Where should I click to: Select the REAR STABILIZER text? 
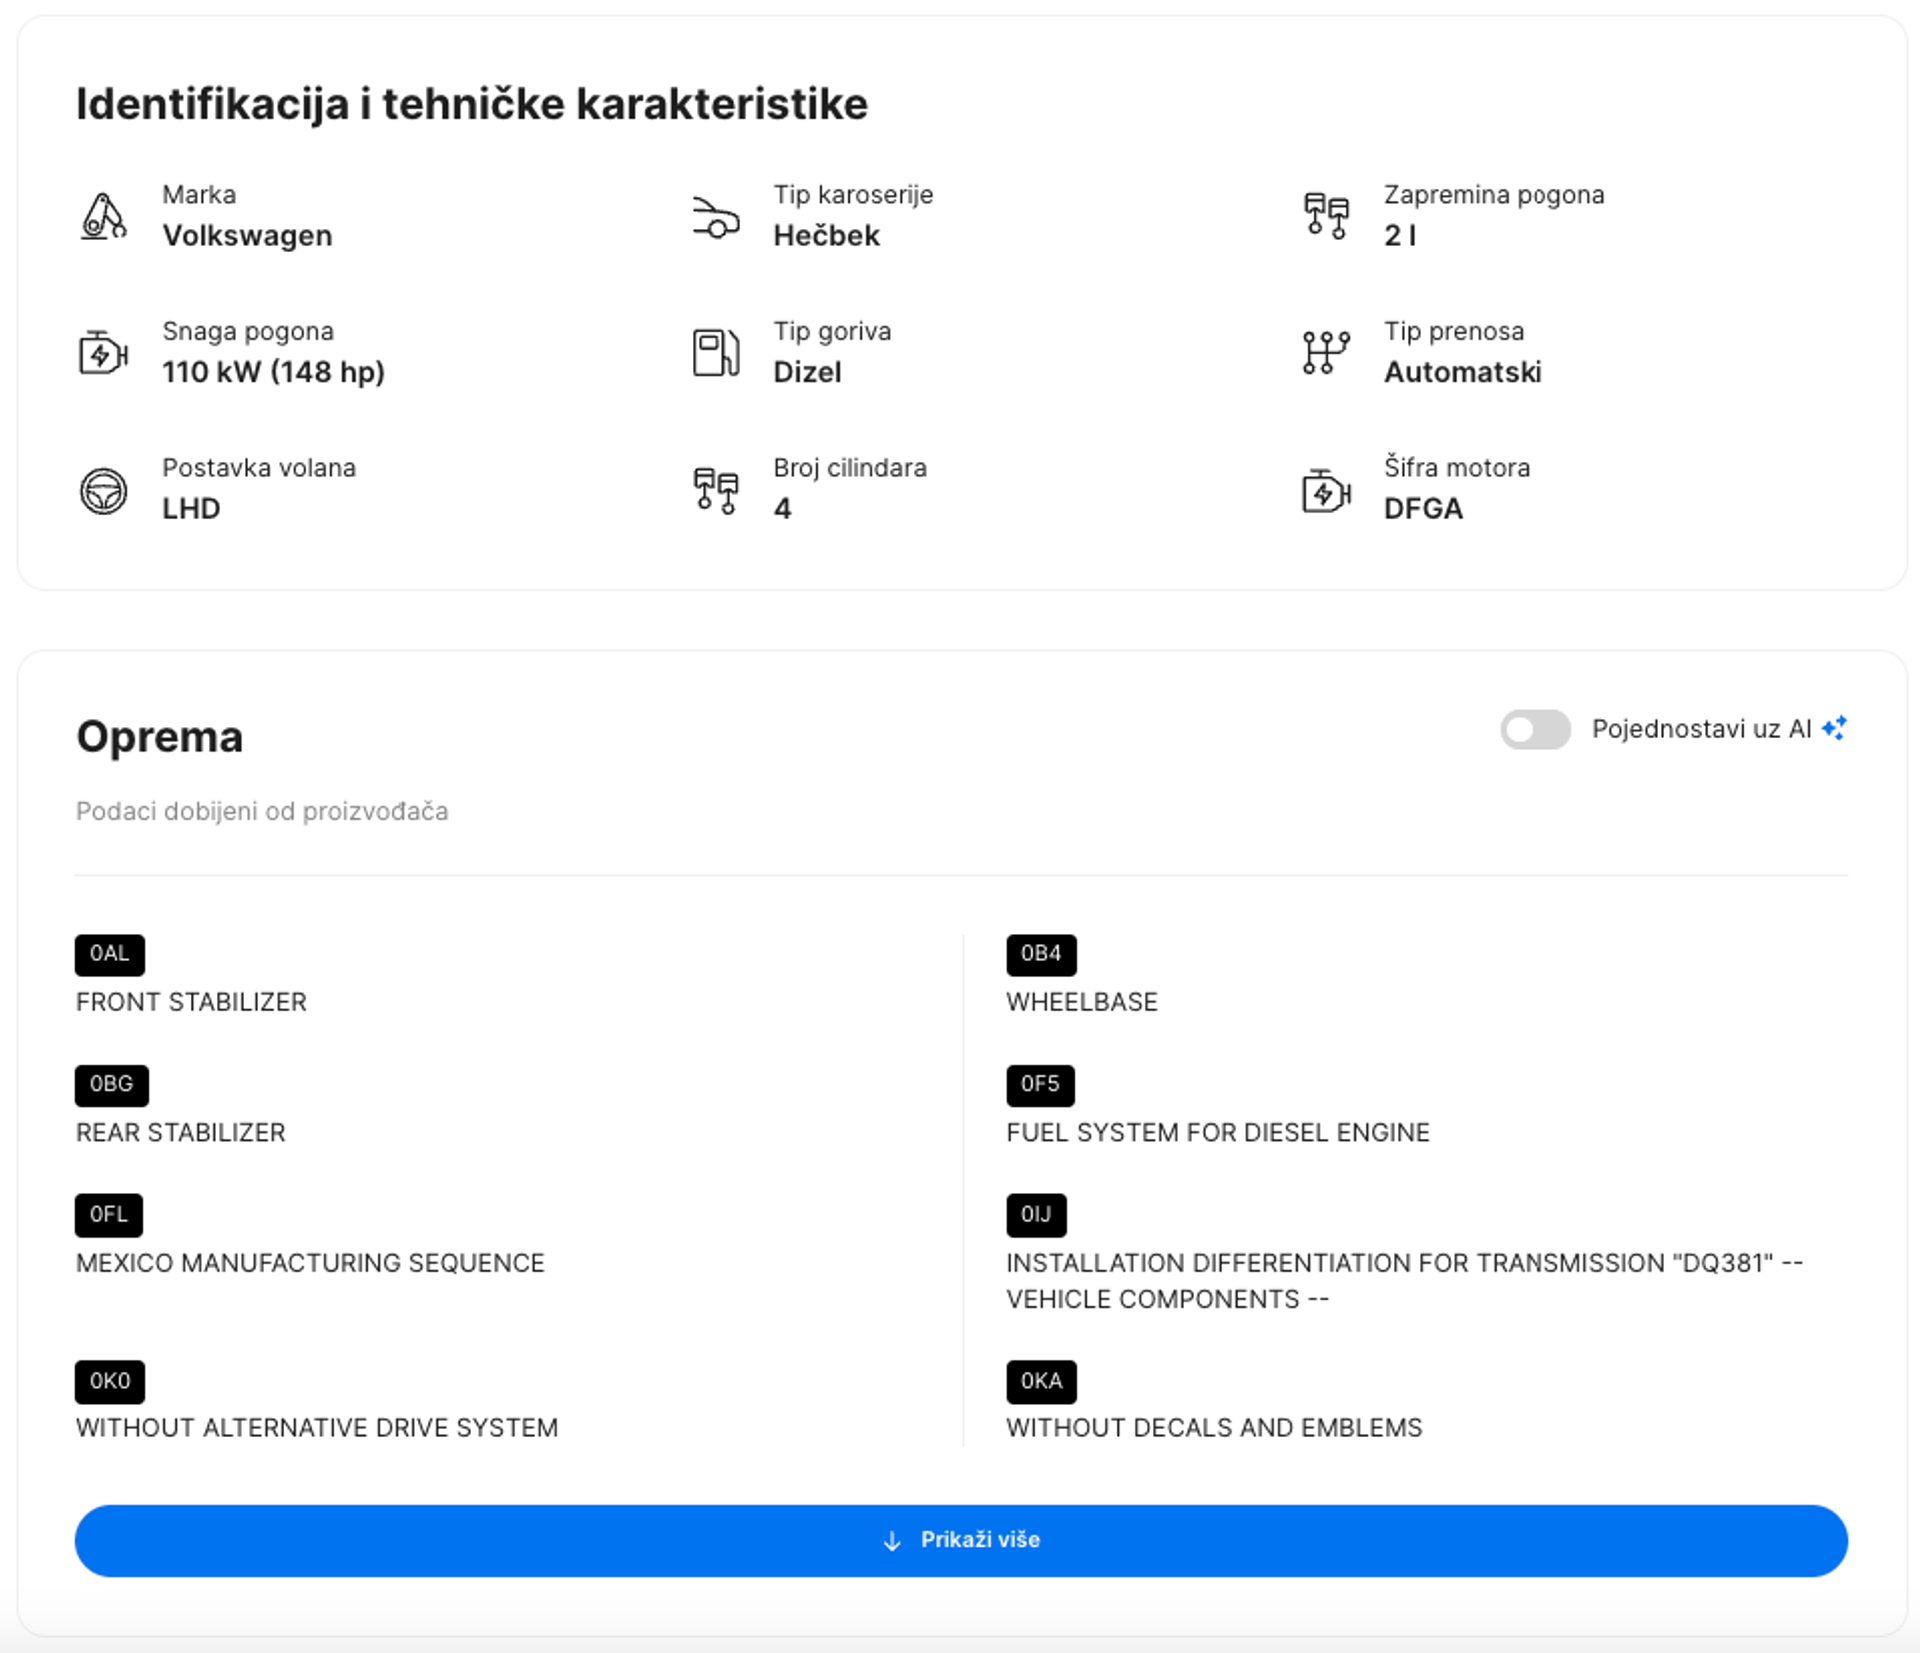[181, 1132]
